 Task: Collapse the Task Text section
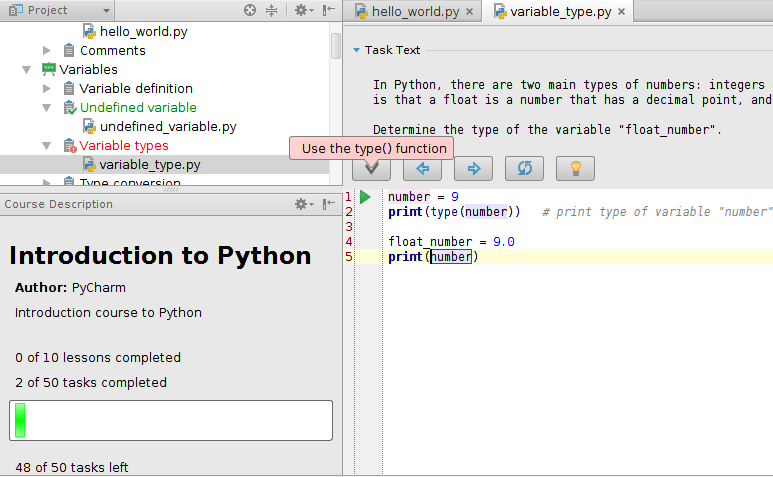pos(356,50)
